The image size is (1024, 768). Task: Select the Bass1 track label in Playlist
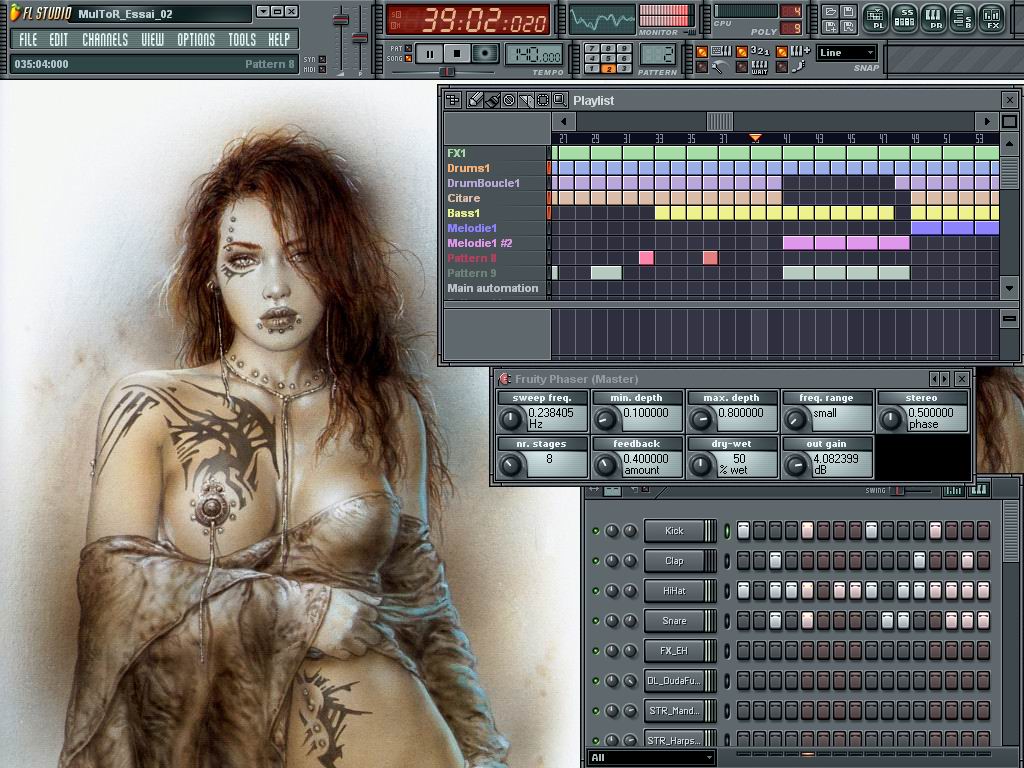(464, 214)
